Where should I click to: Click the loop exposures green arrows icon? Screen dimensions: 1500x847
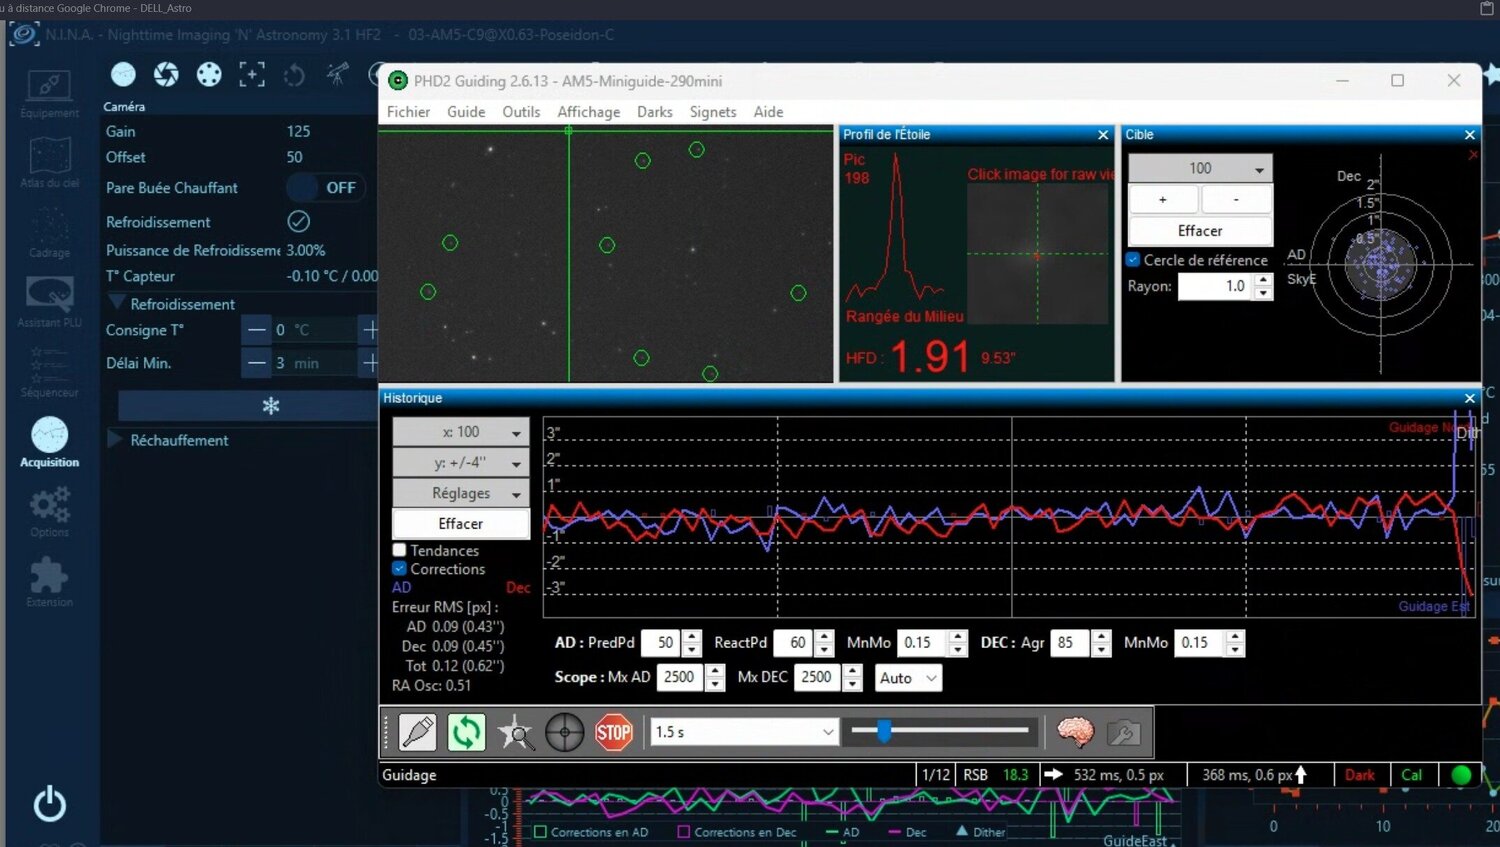click(x=466, y=732)
